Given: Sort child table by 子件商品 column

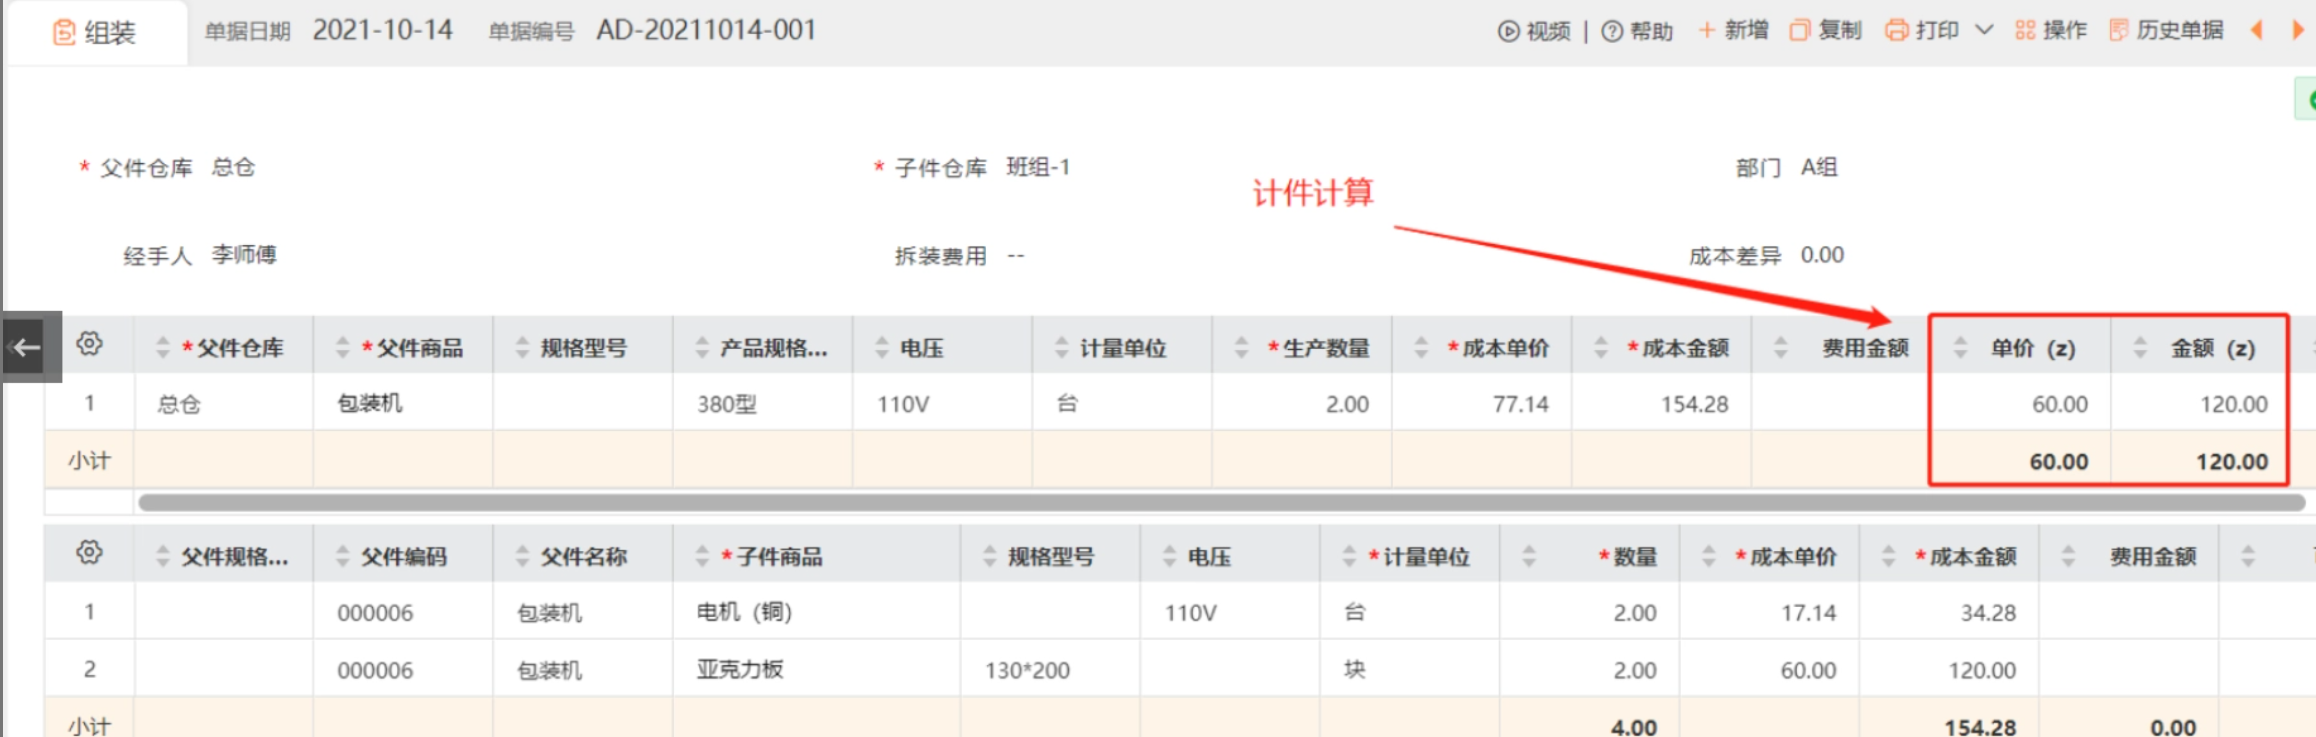Looking at the screenshot, I should [x=701, y=556].
